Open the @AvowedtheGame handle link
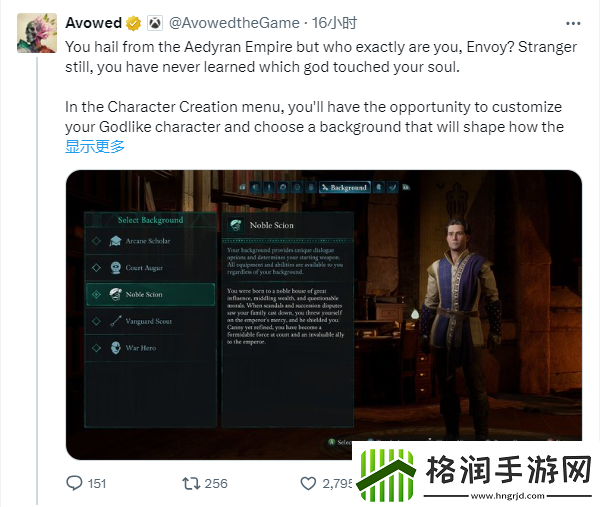Viewport: 602px width, 507px height. 234,23
